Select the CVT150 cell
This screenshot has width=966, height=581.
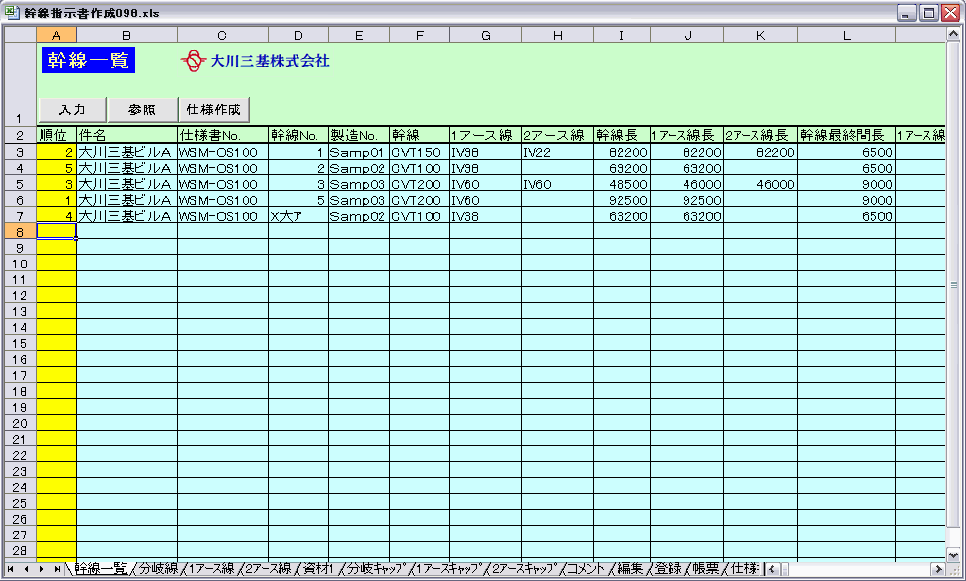[420, 152]
